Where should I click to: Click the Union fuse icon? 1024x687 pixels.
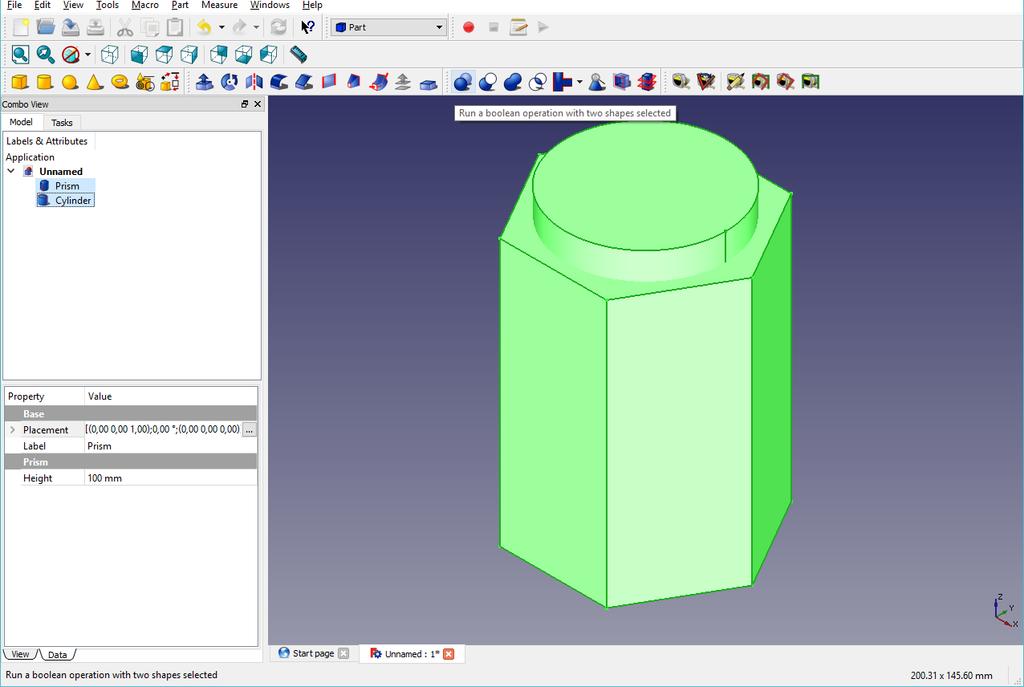click(x=513, y=82)
